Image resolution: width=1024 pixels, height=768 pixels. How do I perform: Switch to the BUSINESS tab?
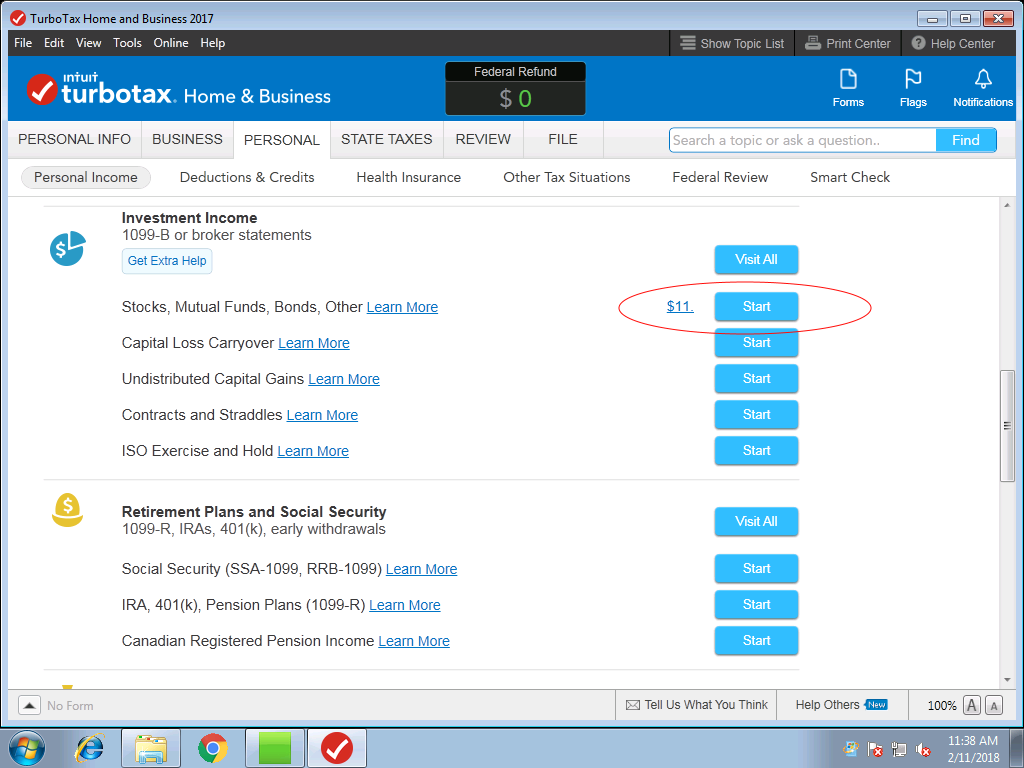pos(187,140)
